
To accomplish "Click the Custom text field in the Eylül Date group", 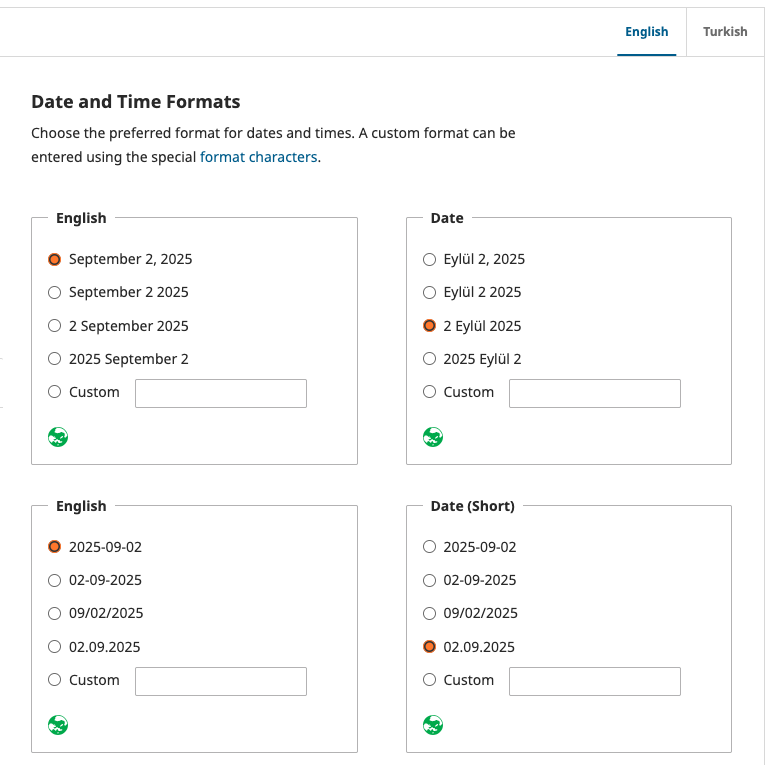I will point(594,393).
